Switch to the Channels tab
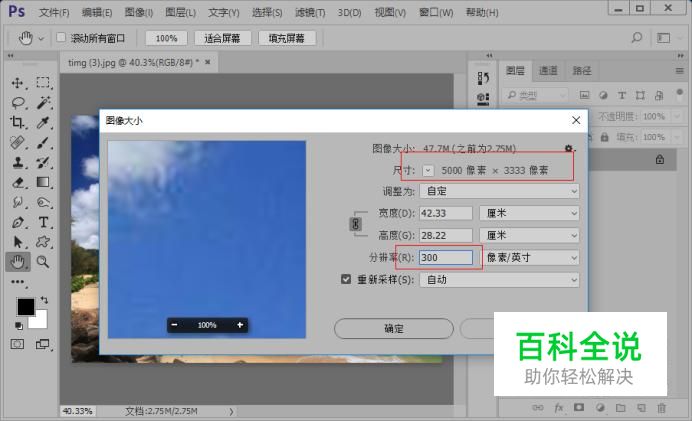The height and width of the screenshot is (421, 692). [x=548, y=71]
